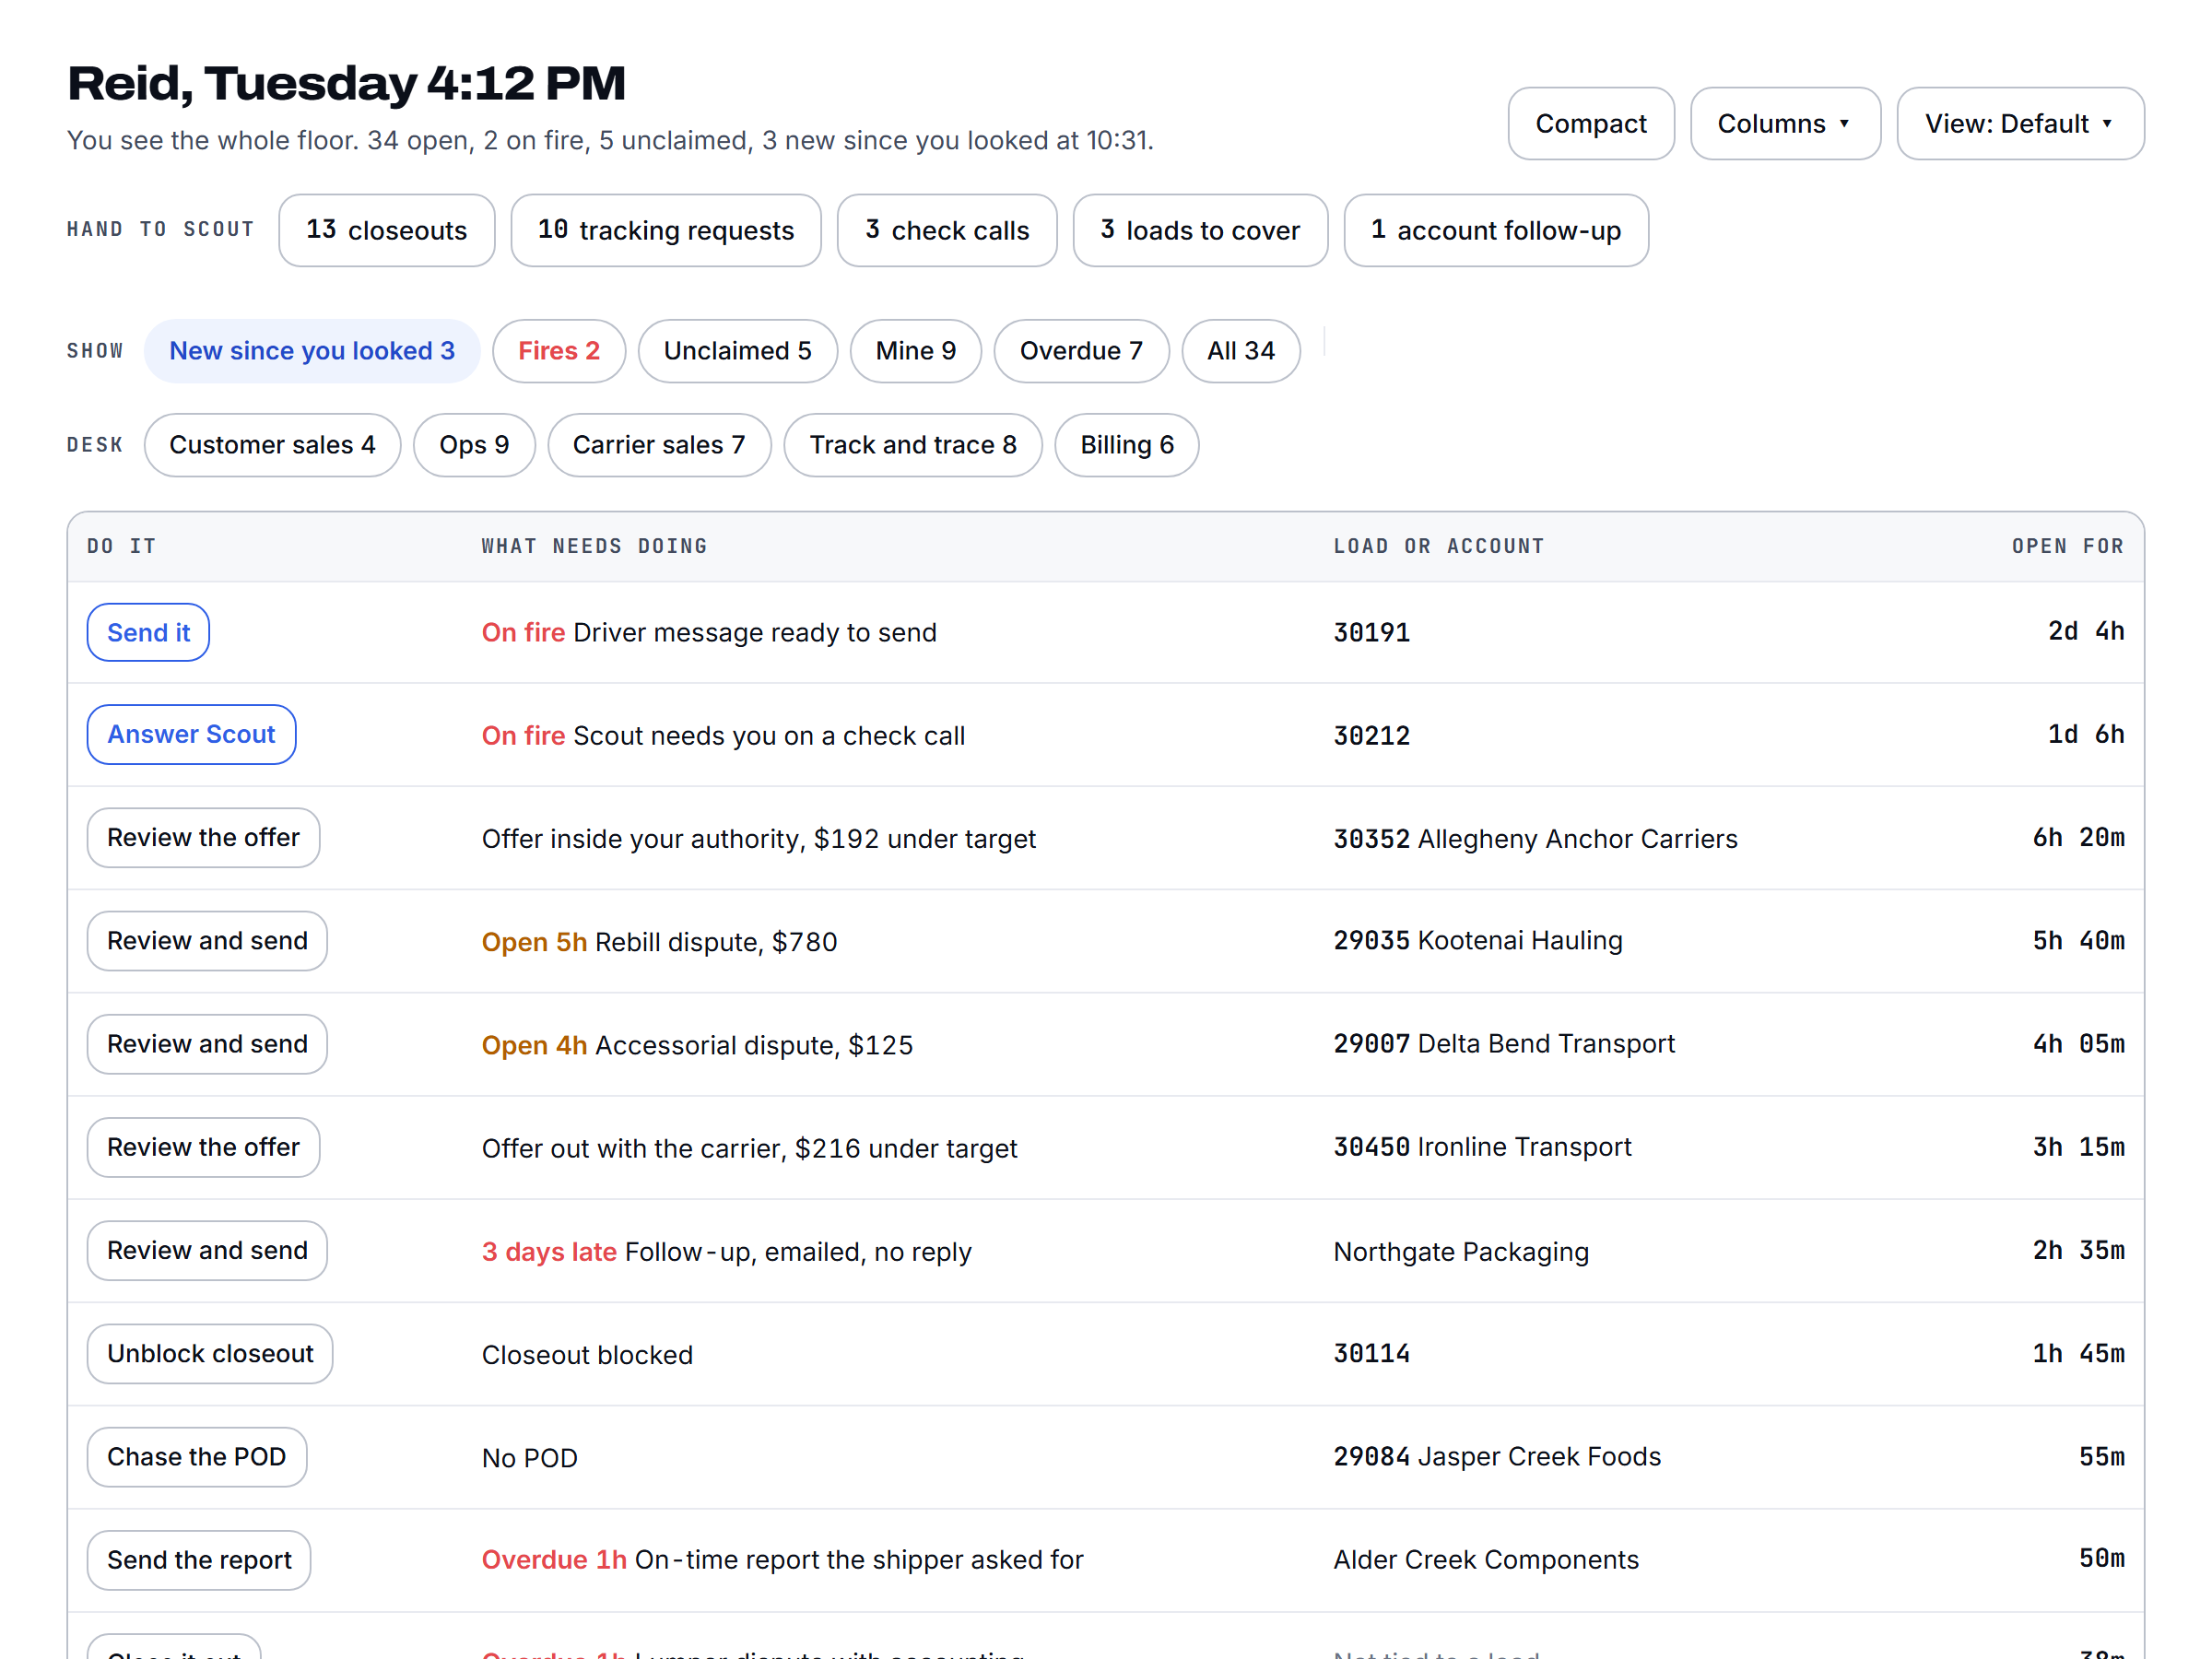This screenshot has height=1659, width=2212.
Task: Sort by the Open For column header
Action: coord(2067,546)
